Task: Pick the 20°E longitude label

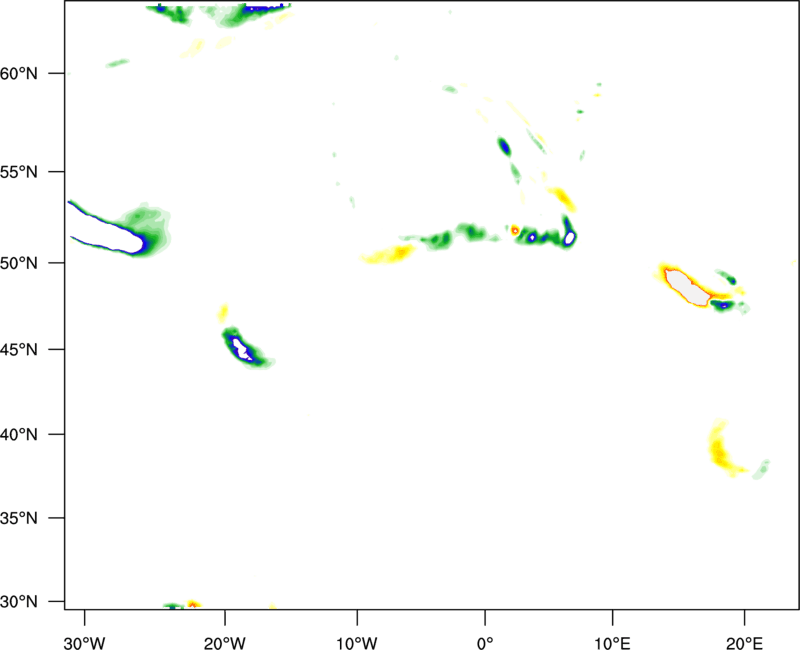Action: [x=744, y=643]
